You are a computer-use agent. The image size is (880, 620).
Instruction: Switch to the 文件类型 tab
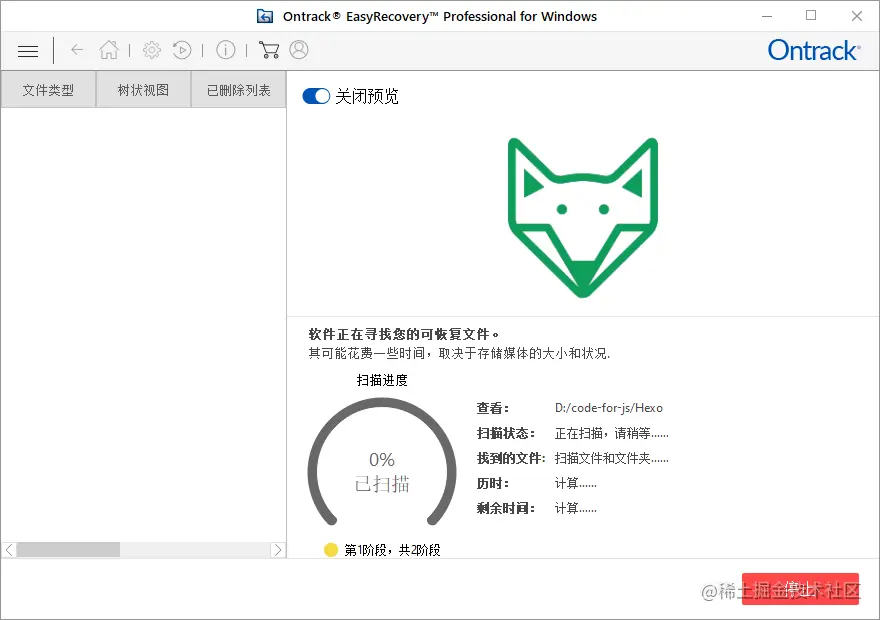click(x=48, y=90)
